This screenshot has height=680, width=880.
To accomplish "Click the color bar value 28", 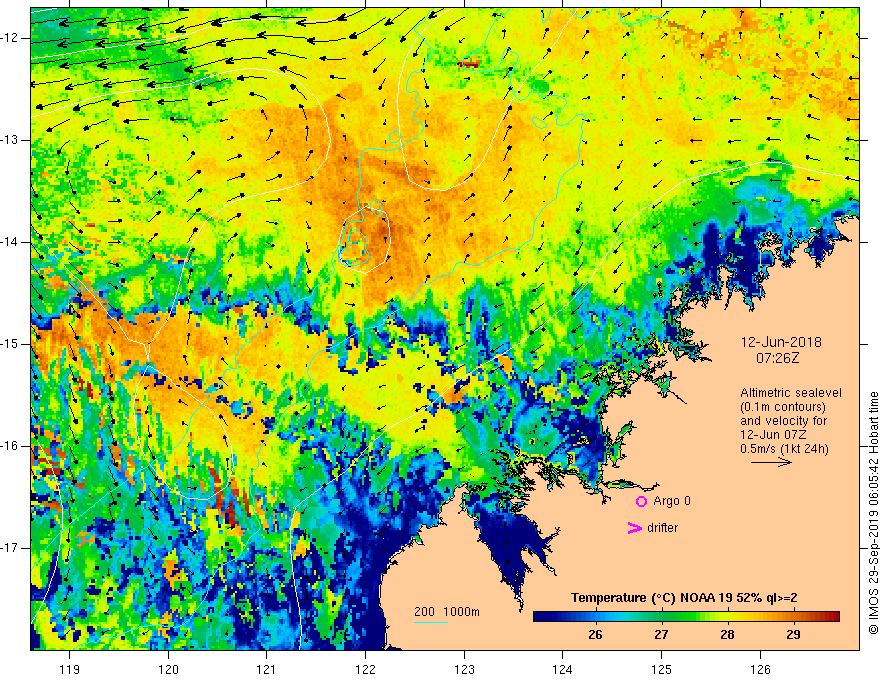I will coord(727,635).
